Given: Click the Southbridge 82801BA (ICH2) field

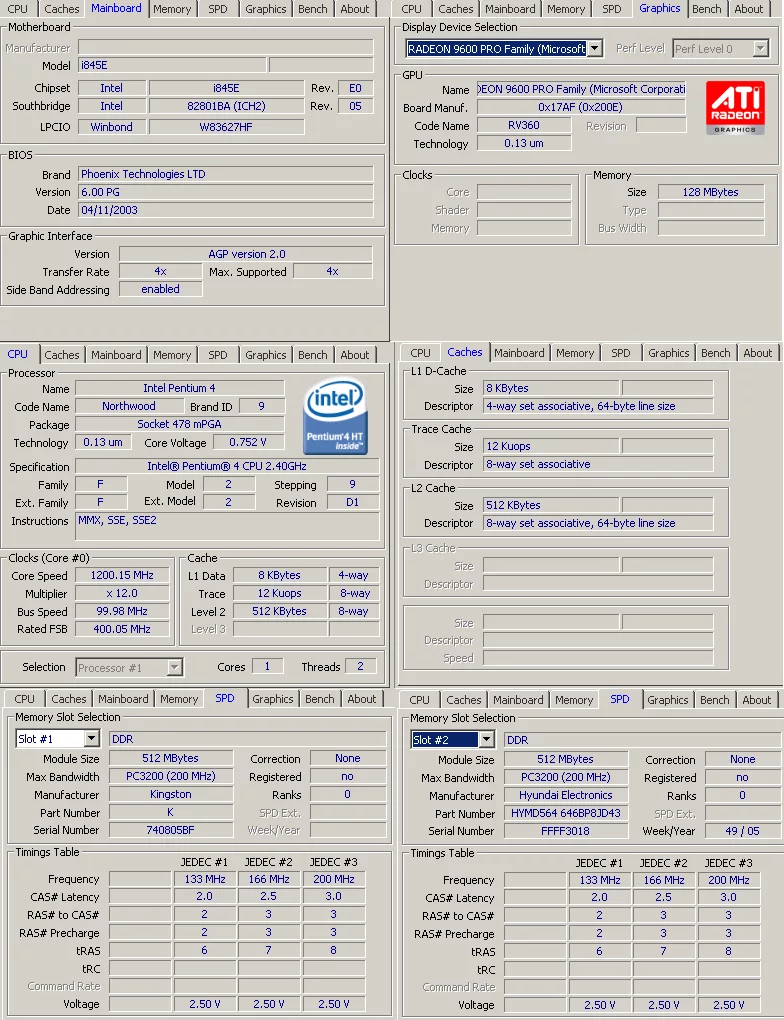Looking at the screenshot, I should [226, 106].
